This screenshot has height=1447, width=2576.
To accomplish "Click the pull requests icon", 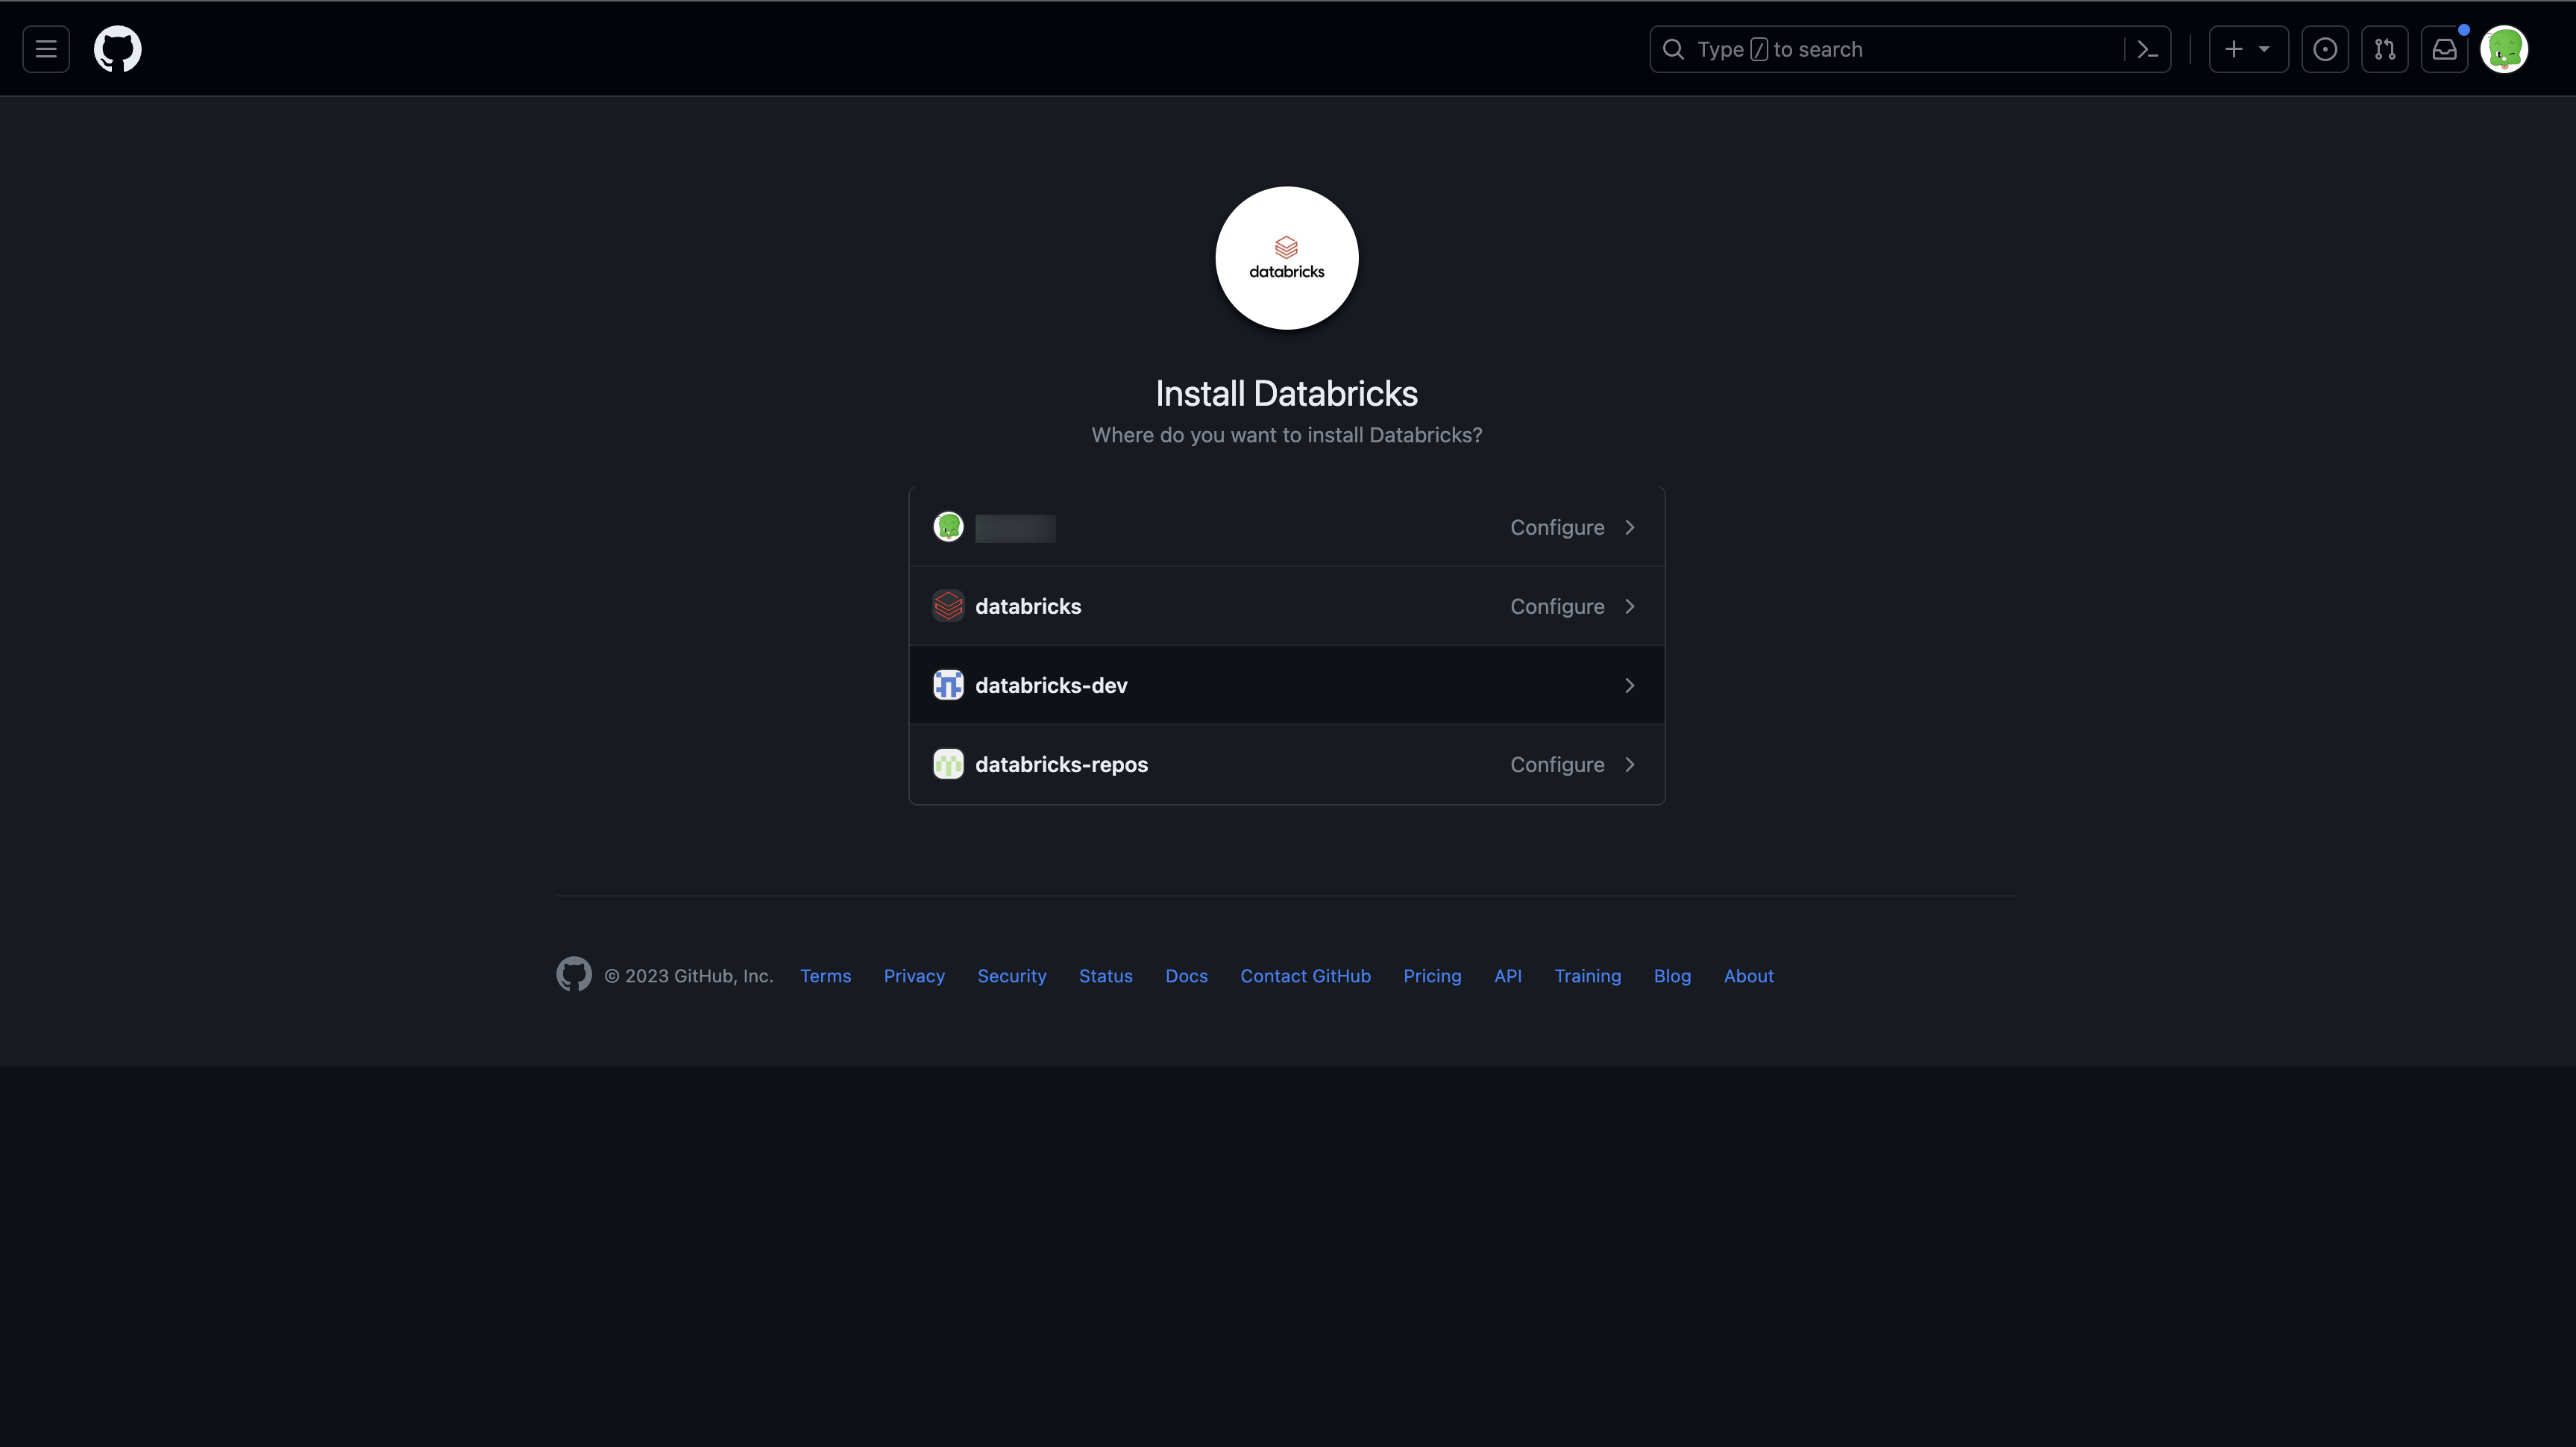I will coord(2383,48).
